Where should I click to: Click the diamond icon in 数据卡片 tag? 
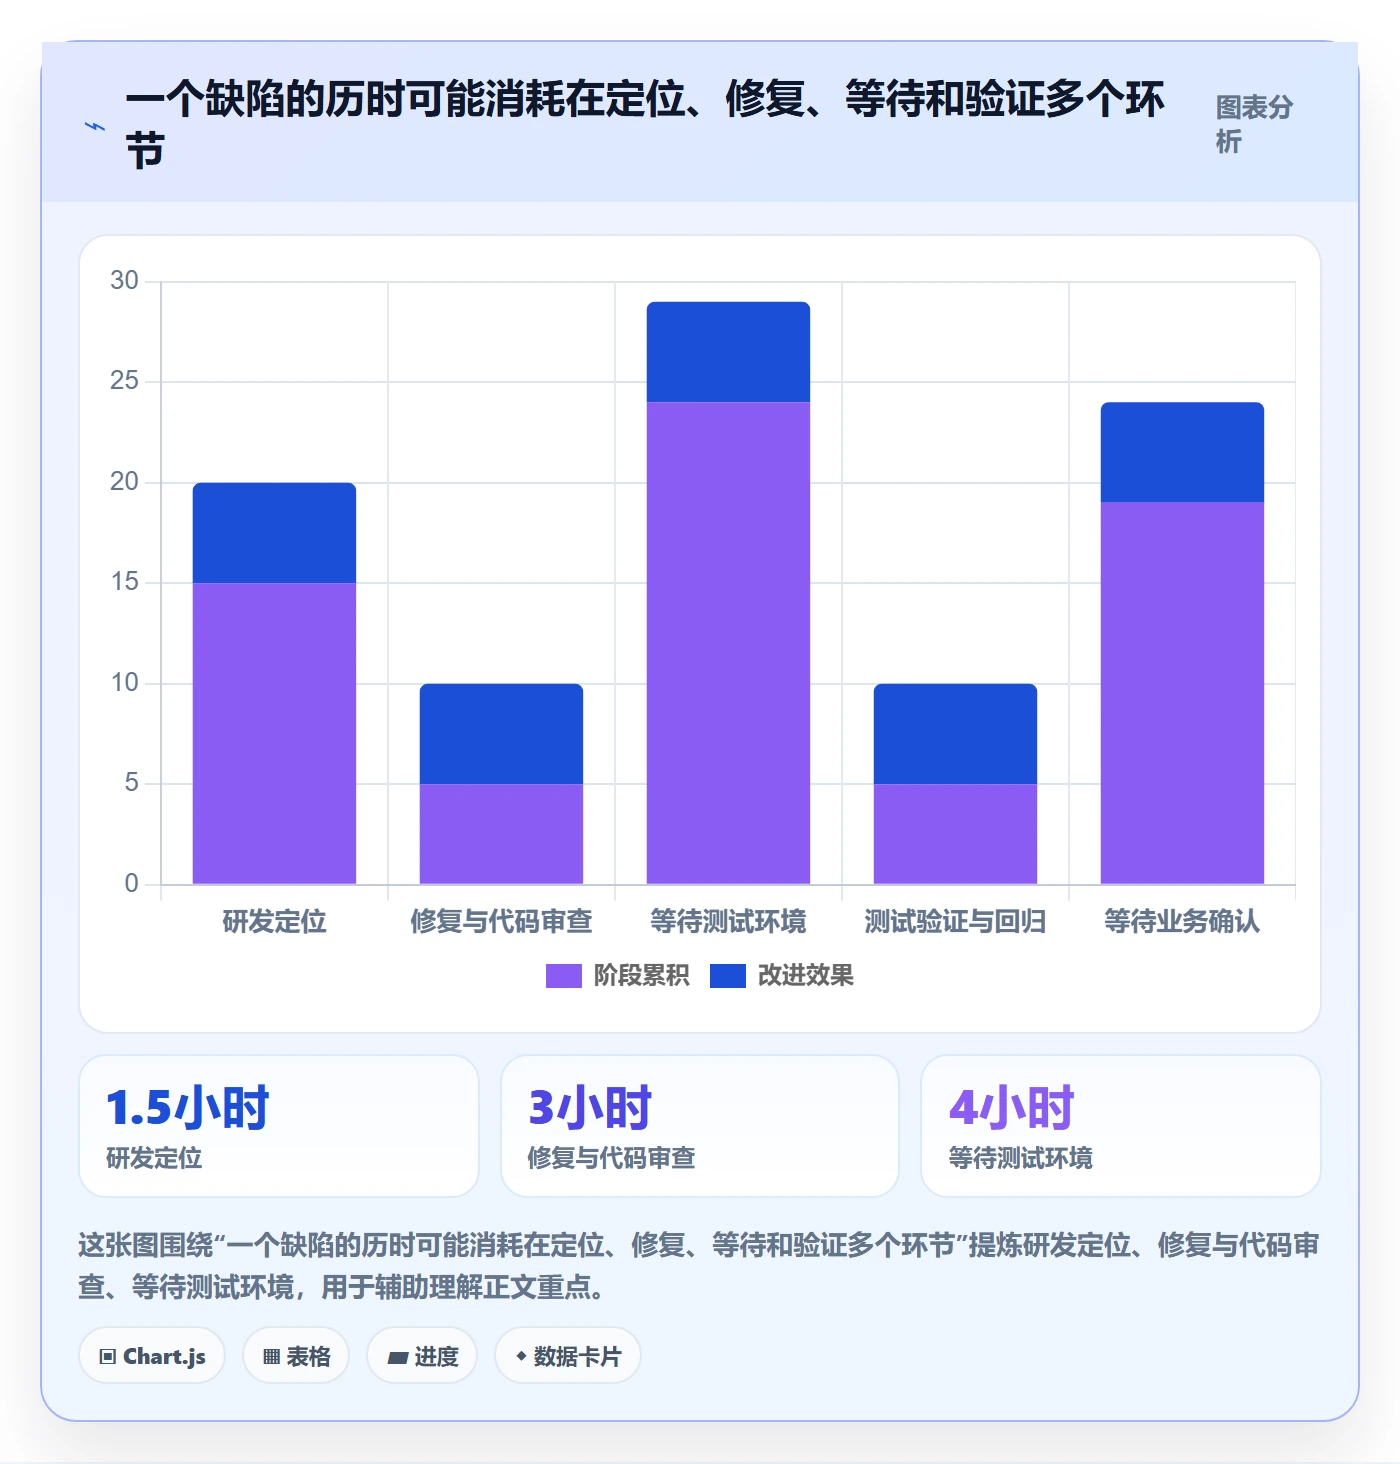click(521, 1356)
